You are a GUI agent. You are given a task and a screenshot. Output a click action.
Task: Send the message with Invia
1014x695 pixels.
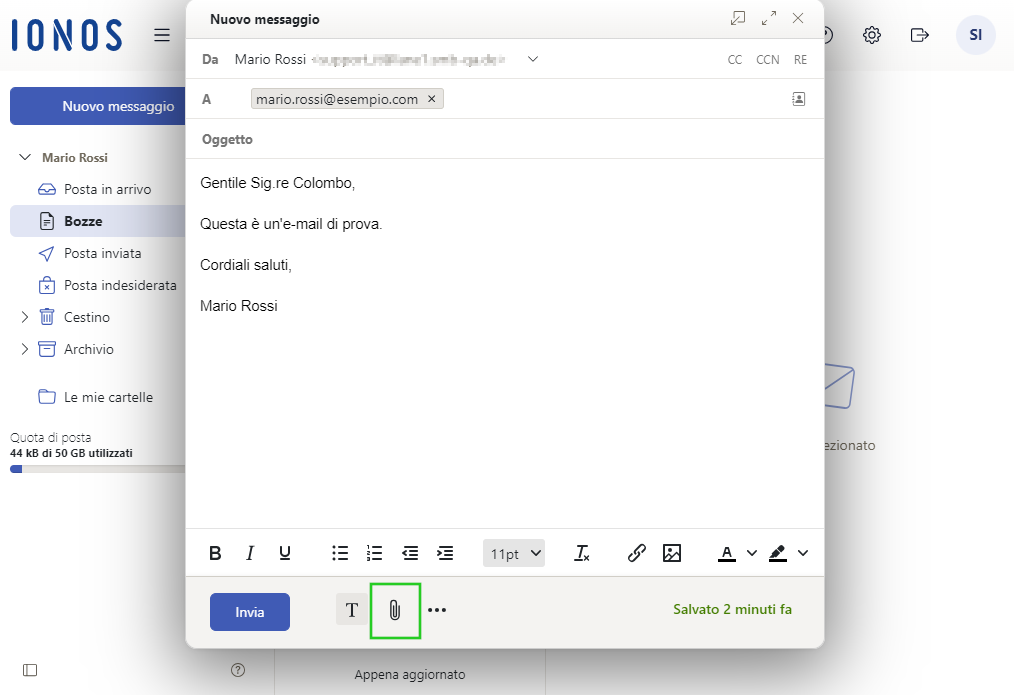pos(250,612)
